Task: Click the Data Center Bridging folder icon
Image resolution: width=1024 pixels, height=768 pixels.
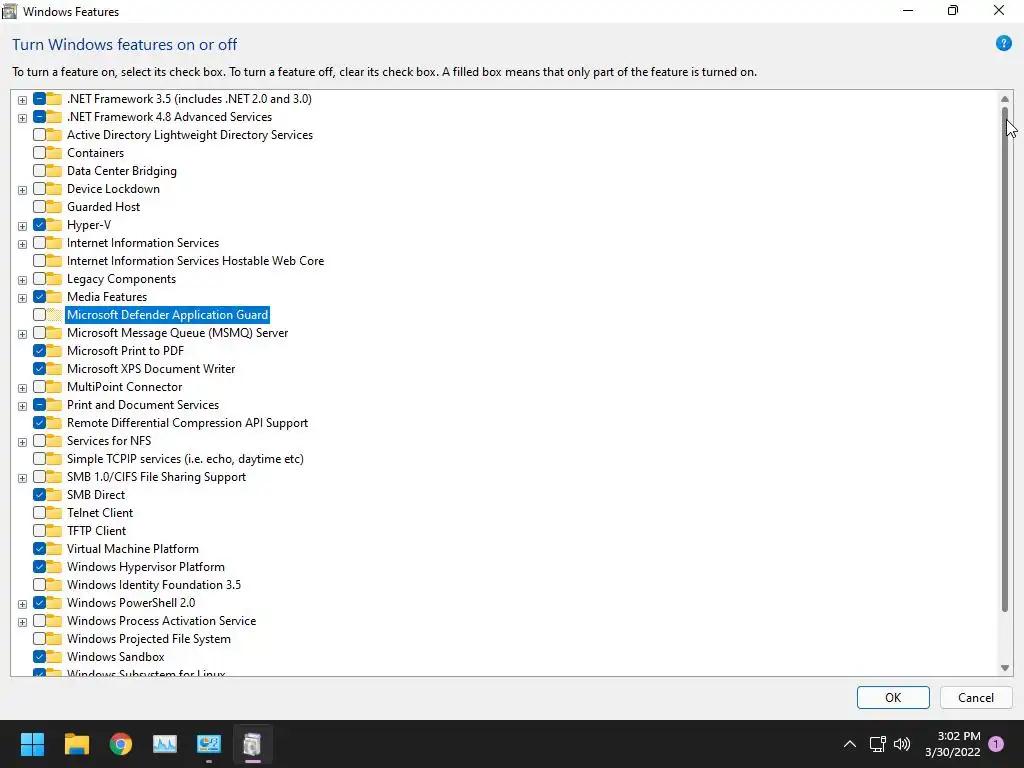Action: (54, 171)
